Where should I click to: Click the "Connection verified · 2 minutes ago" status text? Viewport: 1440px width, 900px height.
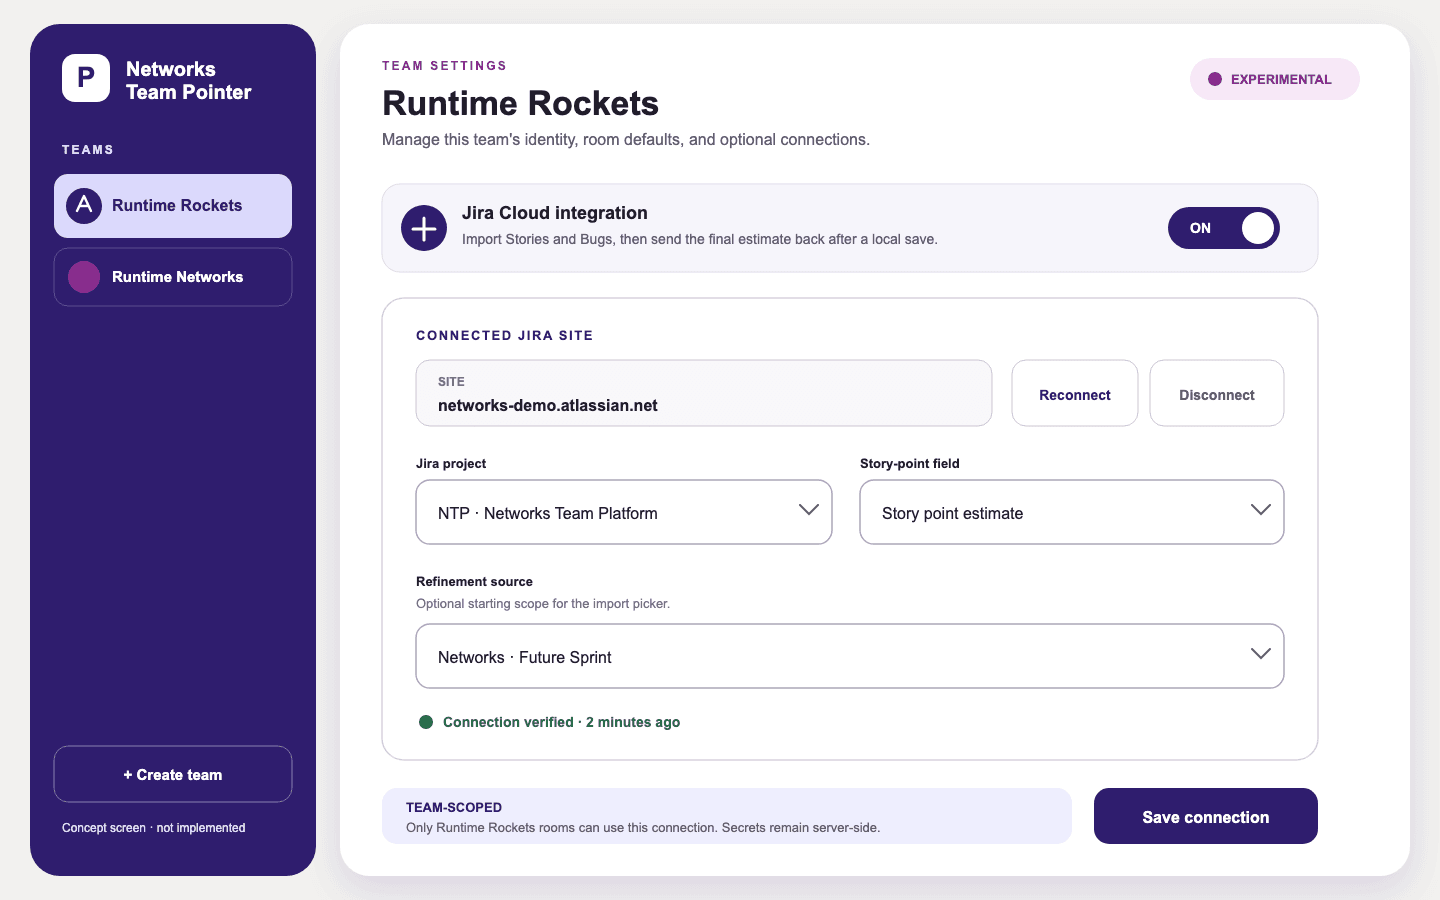[x=561, y=722]
